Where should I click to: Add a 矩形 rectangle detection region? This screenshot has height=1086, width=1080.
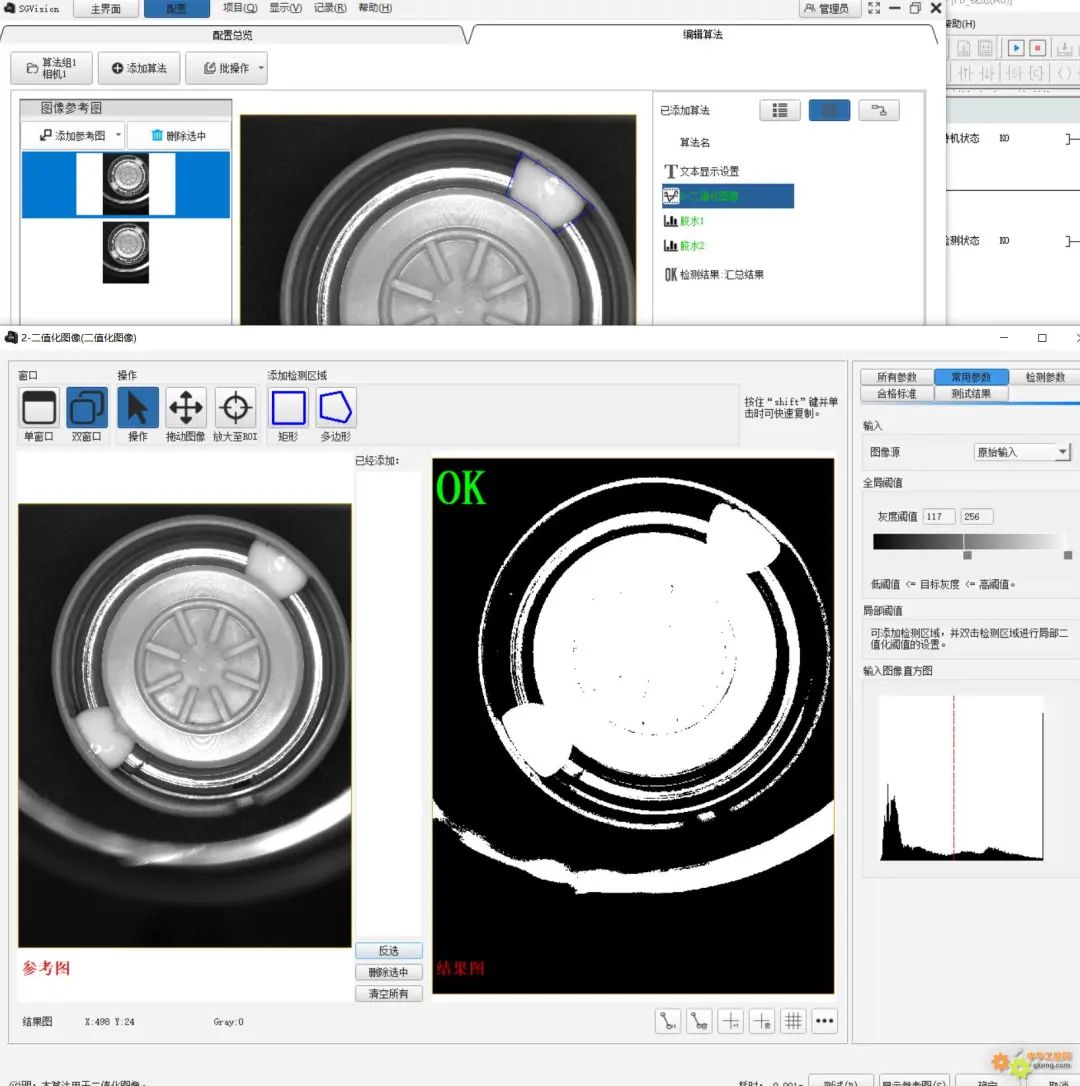click(x=288, y=407)
